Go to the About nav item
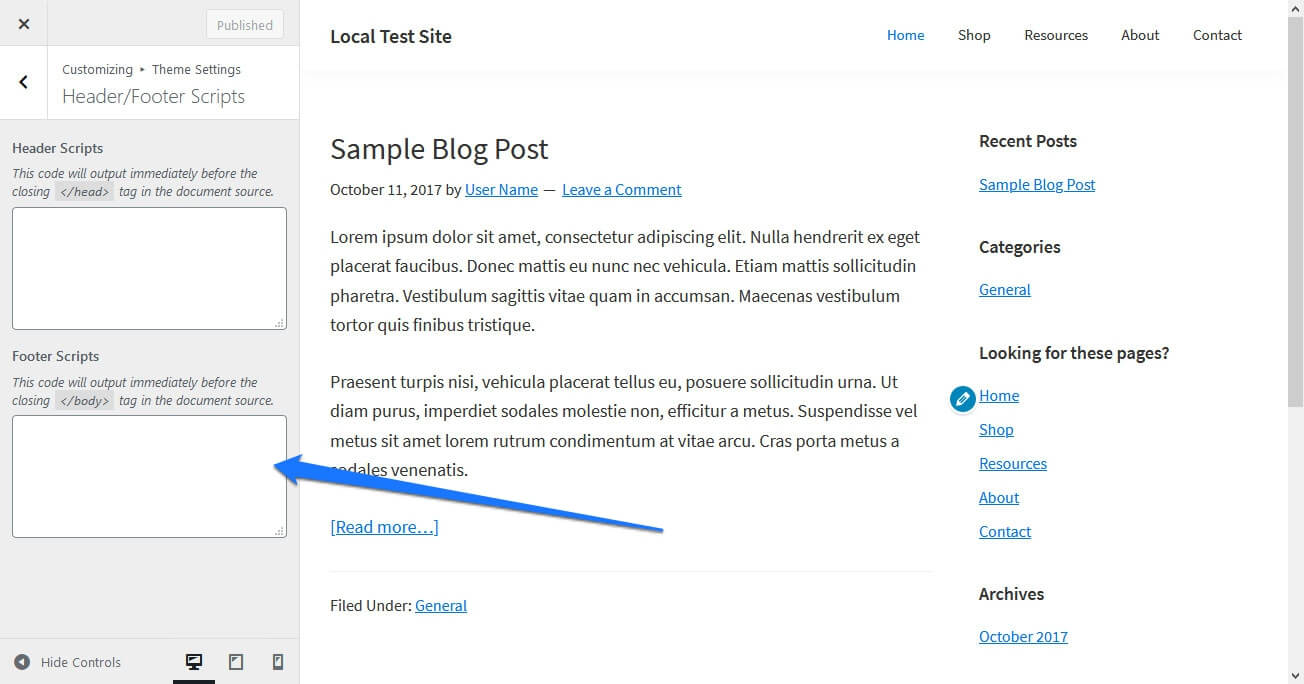 tap(1140, 35)
